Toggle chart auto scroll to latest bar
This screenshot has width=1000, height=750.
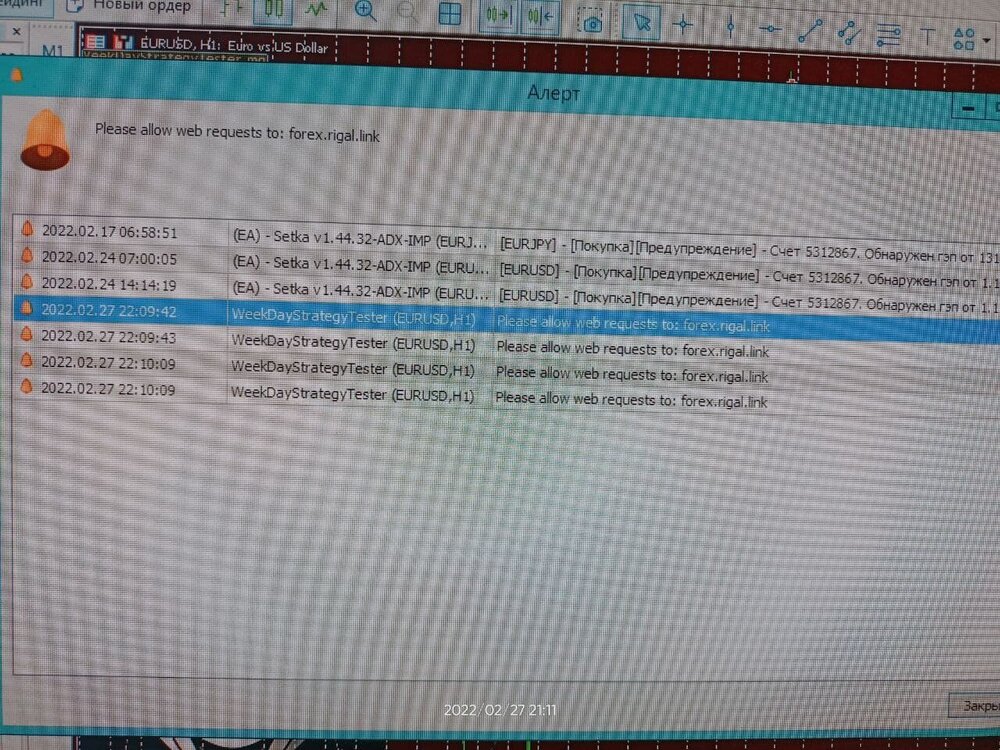497,15
